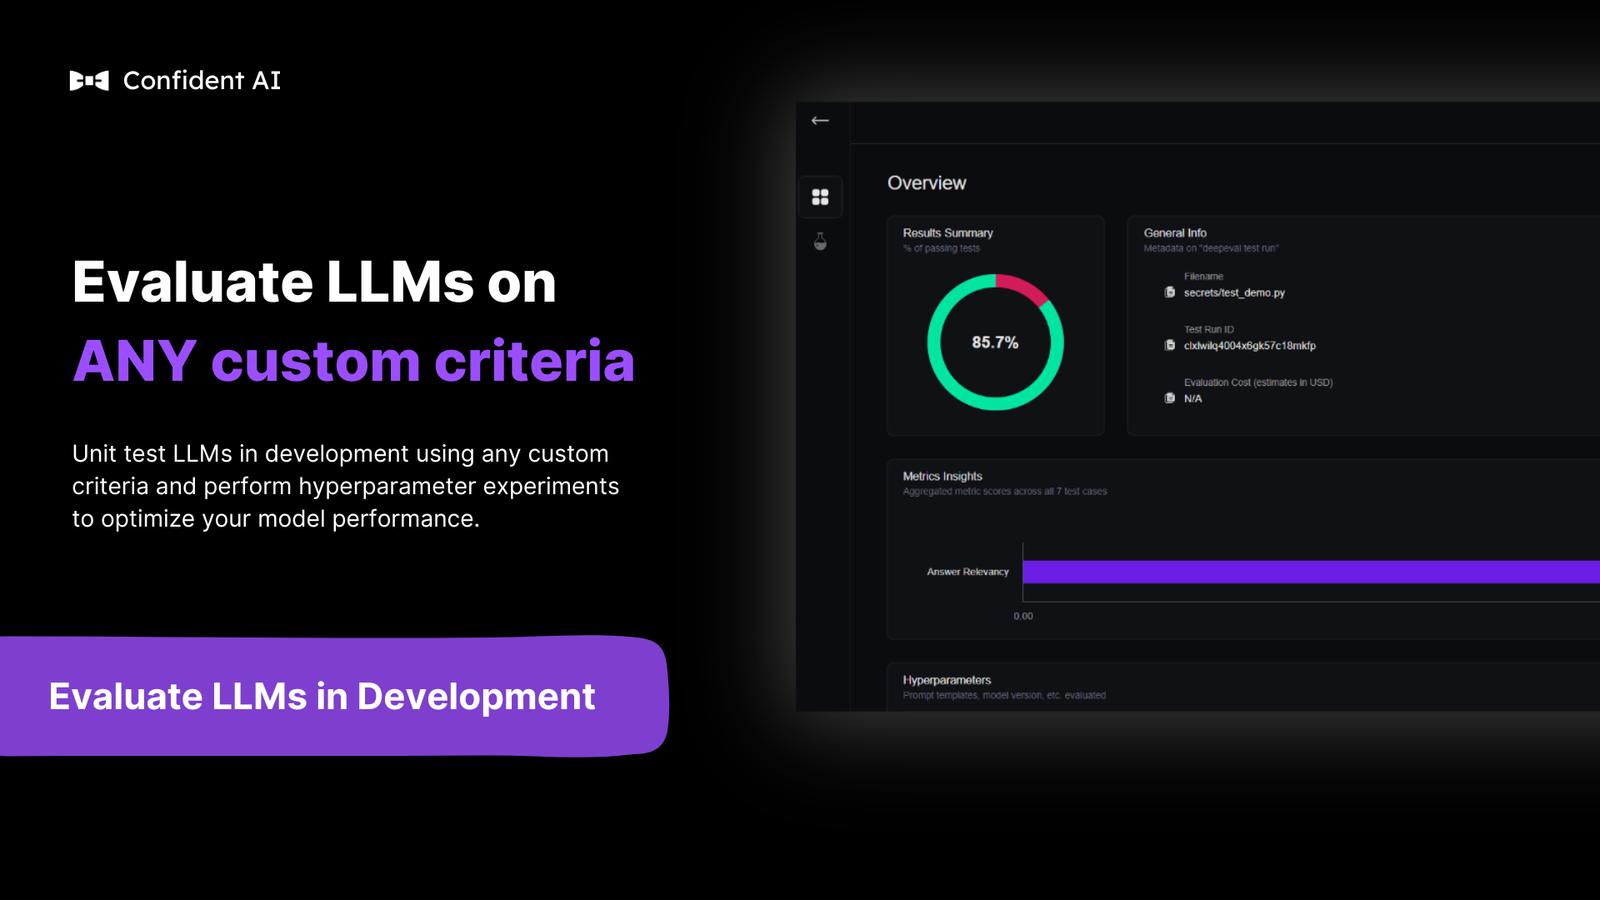Click the Evaluate LLMs in Development banner
Screen dimensions: 1600x900
click(322, 697)
